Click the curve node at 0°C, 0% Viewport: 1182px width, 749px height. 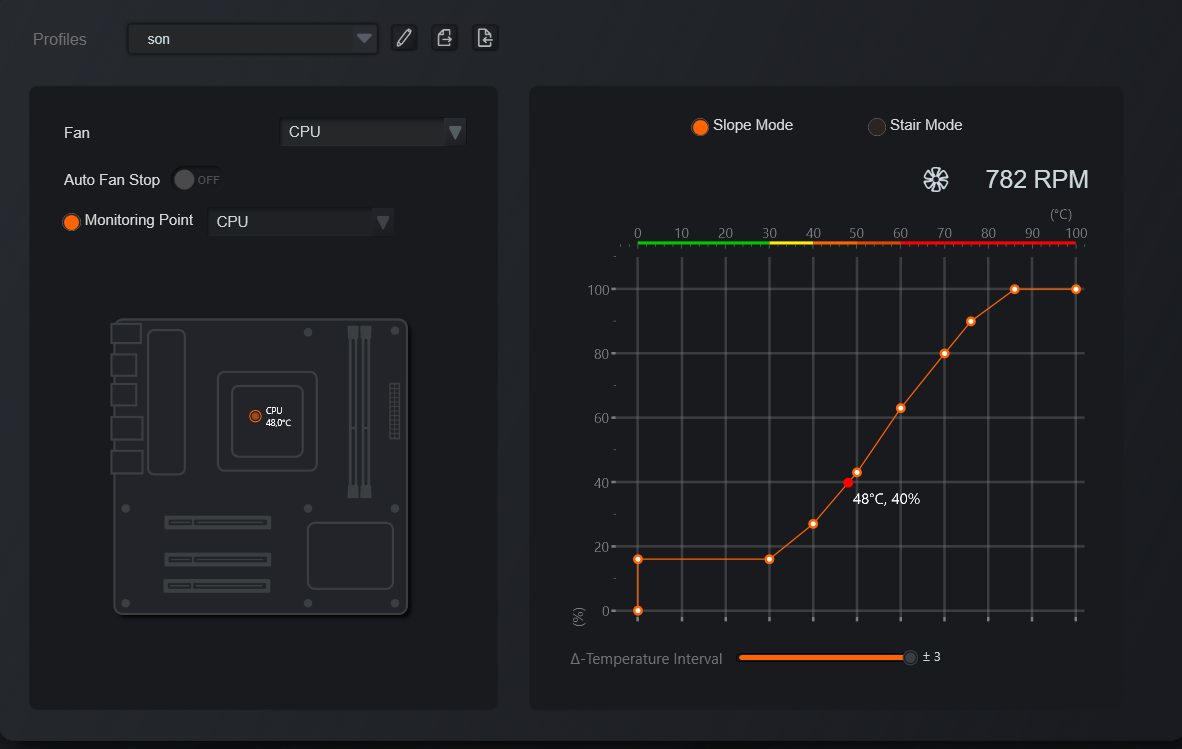(x=638, y=610)
